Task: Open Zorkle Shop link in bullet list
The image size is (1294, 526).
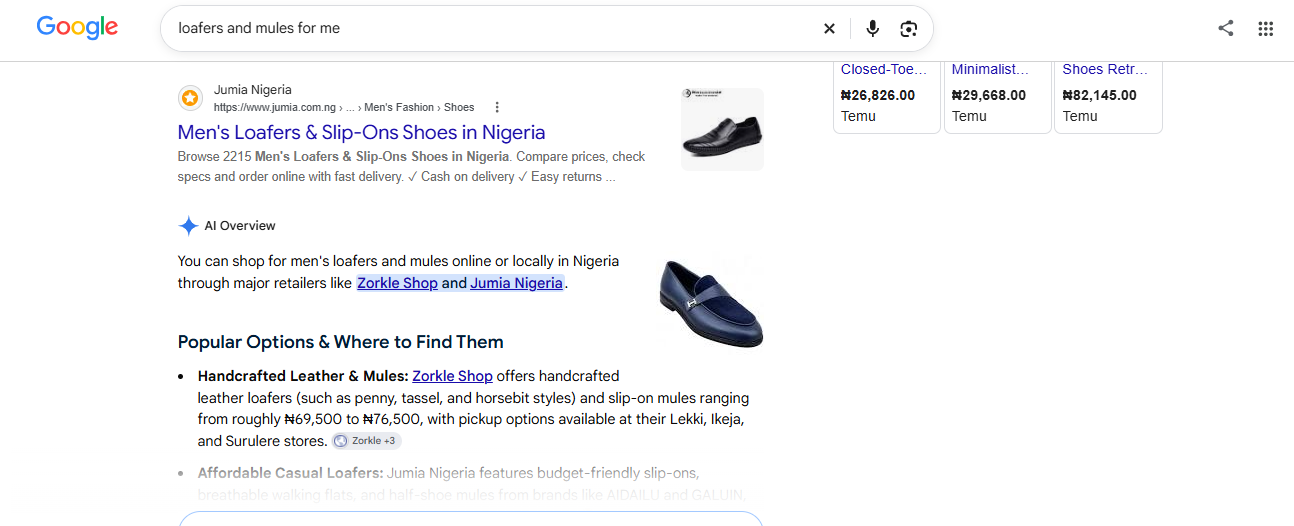Action: [x=452, y=376]
